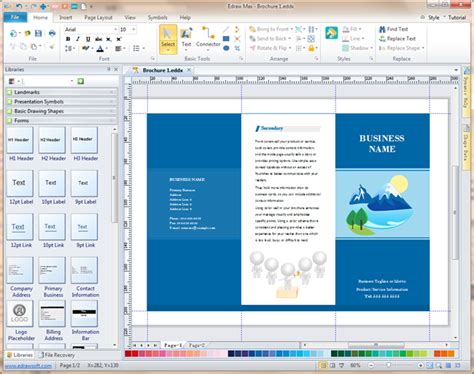This screenshot has height=374, width=474.
Task: Switch to the Page-2 sheet tab
Action: click(197, 345)
